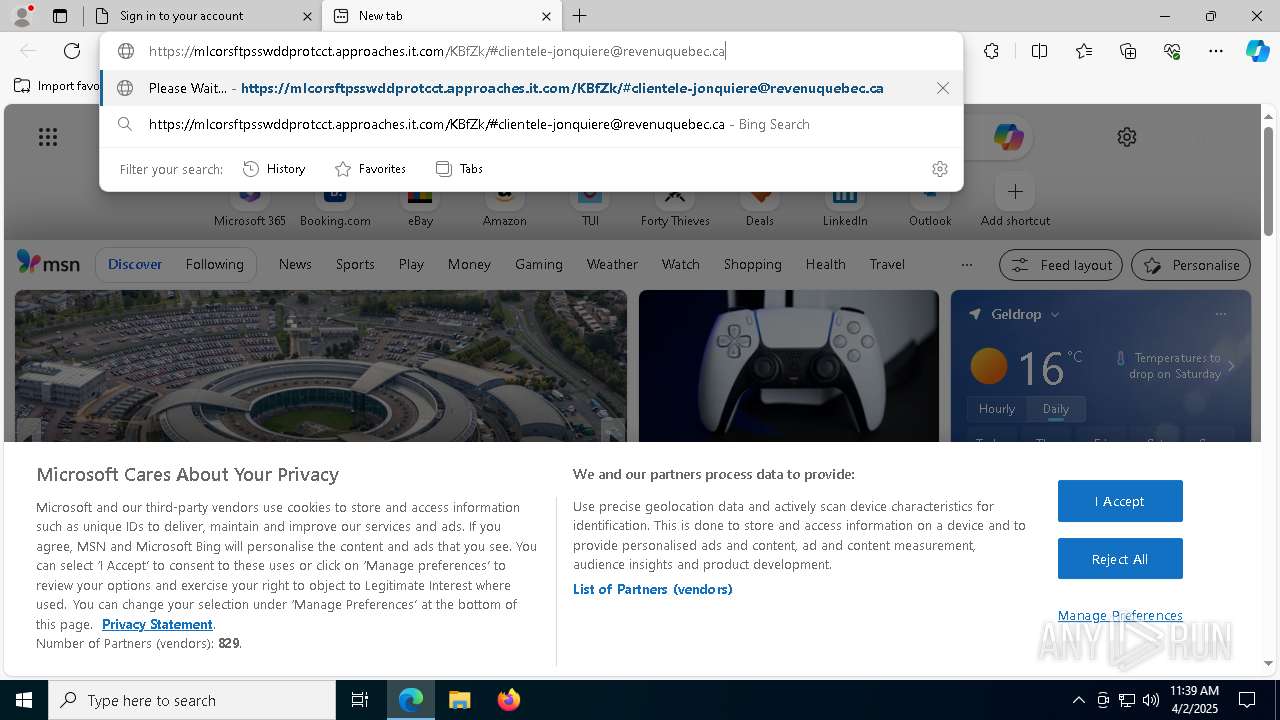This screenshot has height=720, width=1280.
Task: Click the Windows taskbar search box
Action: 192,700
